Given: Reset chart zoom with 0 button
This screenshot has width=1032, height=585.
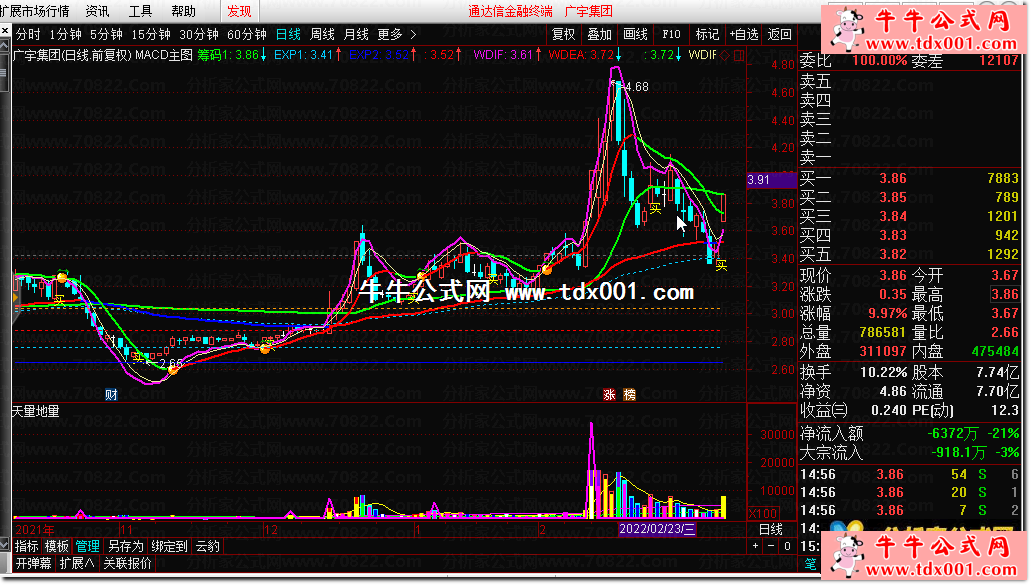Looking at the screenshot, I should [x=787, y=546].
